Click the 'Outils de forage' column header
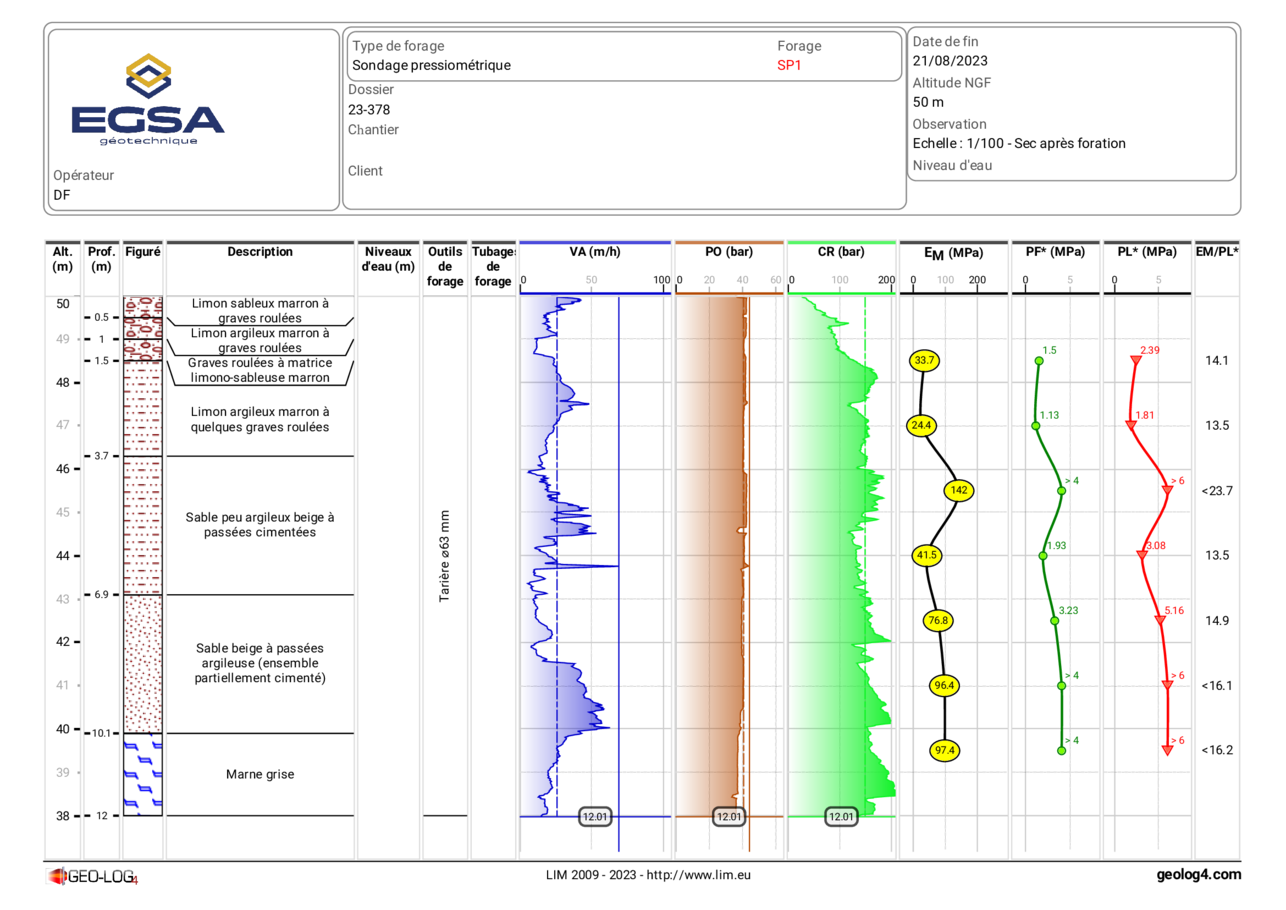Viewport: 1286px width, 910px height. pyautogui.click(x=445, y=267)
